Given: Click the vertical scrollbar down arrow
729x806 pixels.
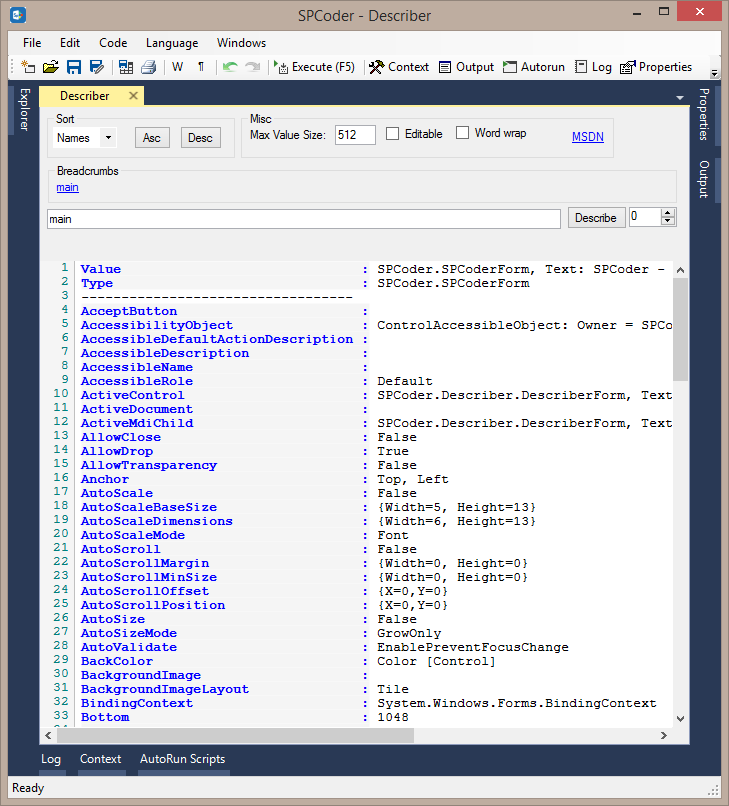Looking at the screenshot, I should [680, 719].
